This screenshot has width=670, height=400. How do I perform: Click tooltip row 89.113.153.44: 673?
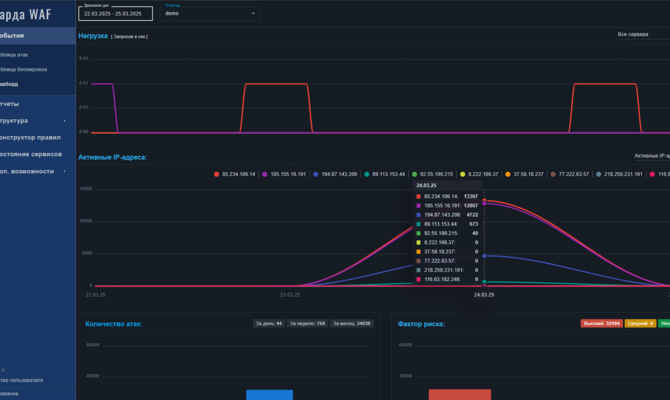point(447,224)
